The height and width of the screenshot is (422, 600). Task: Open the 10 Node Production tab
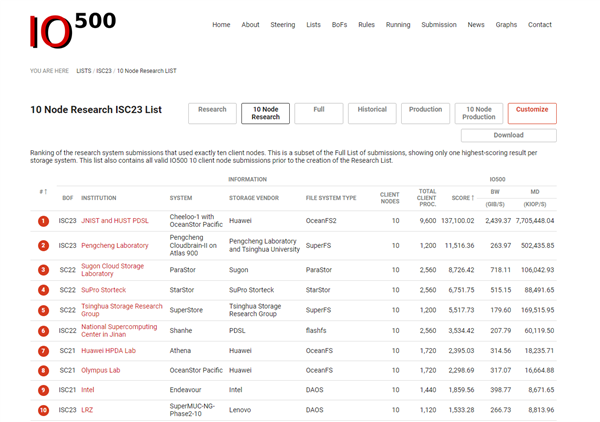478,113
